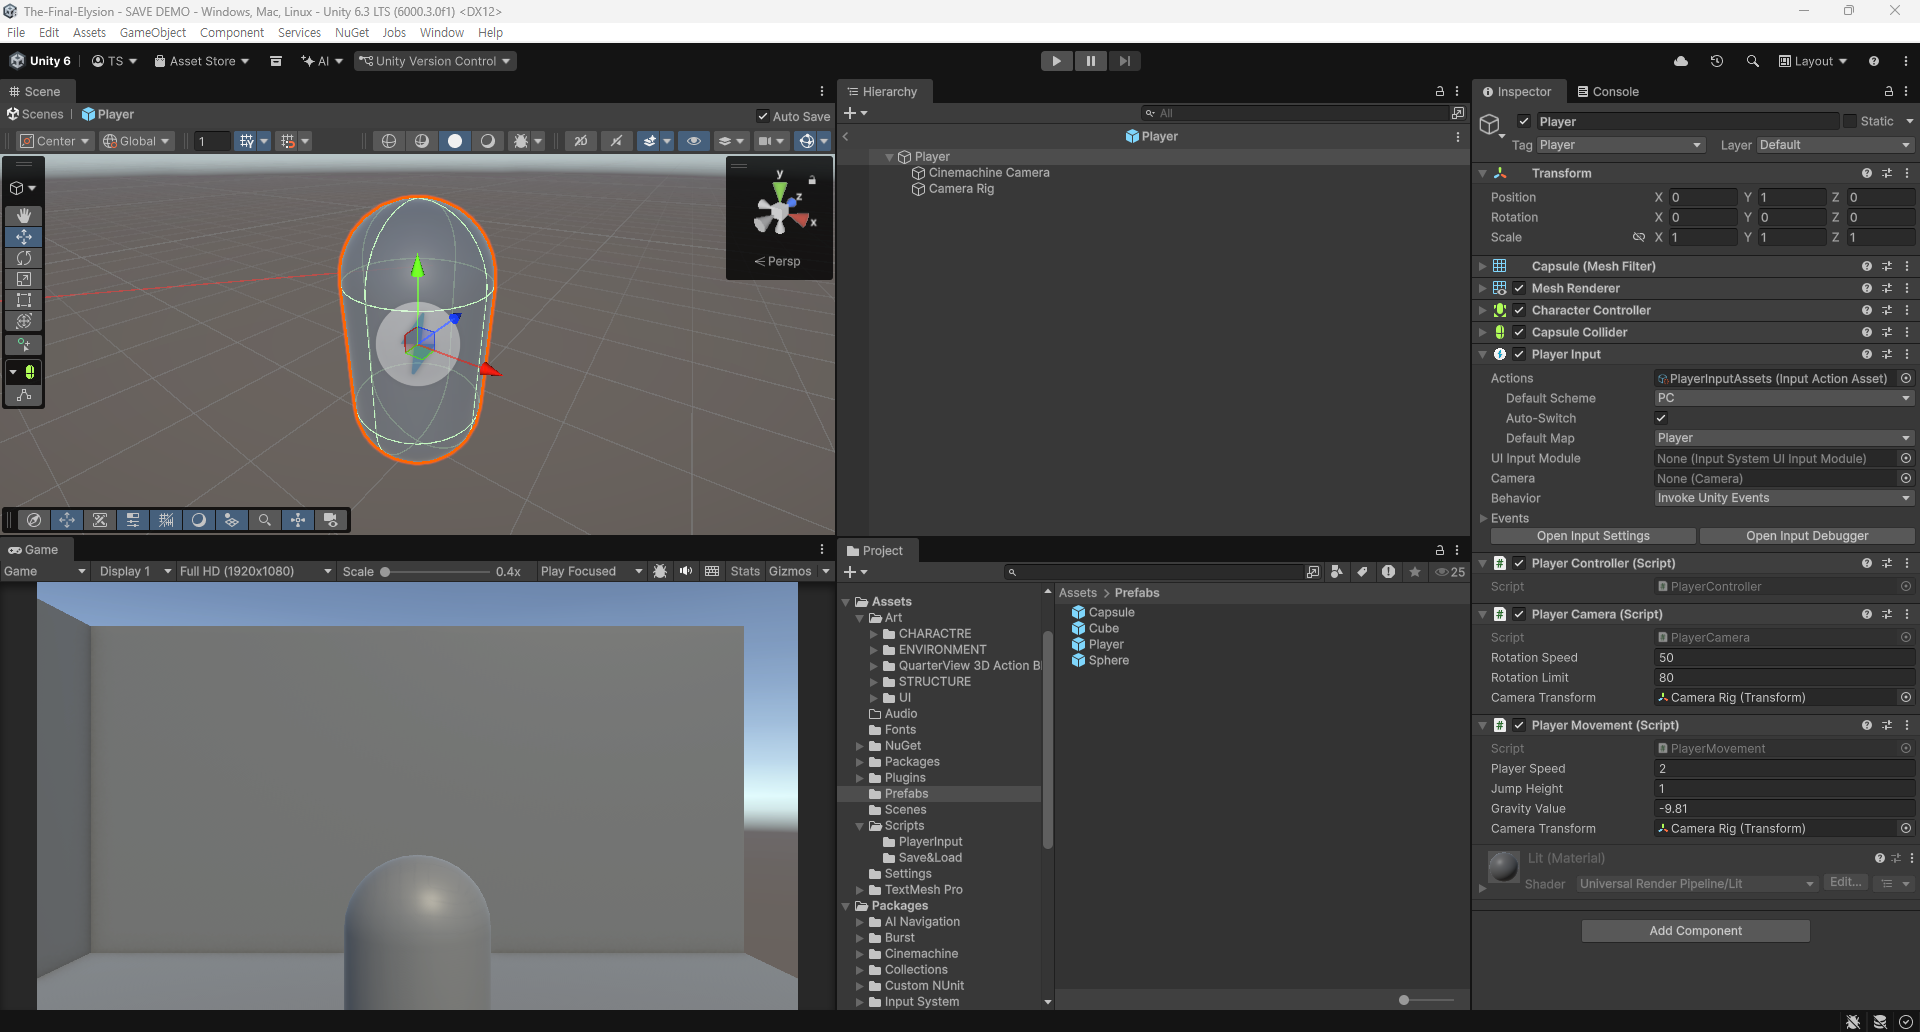Open the Layout dropdown

point(1813,61)
